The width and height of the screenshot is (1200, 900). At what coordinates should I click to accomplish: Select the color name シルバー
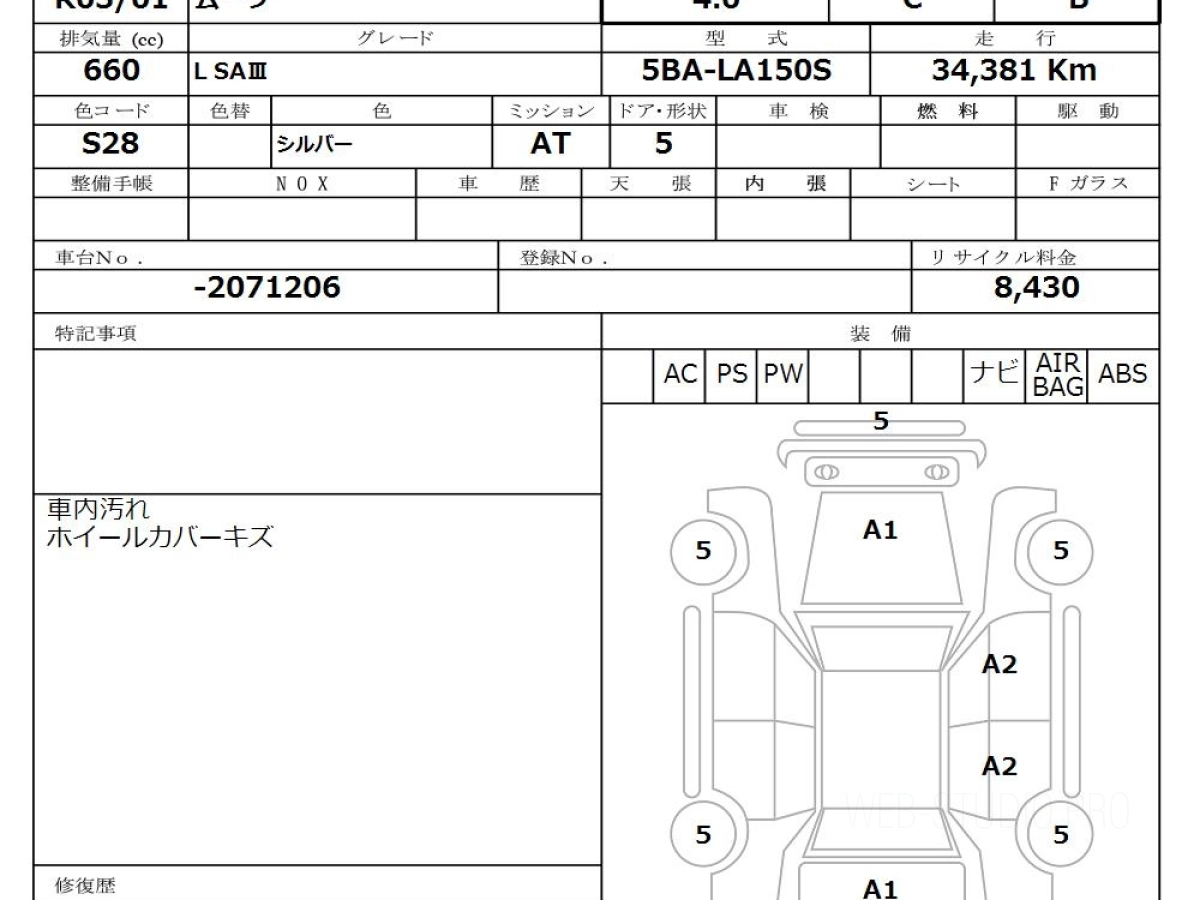[x=315, y=145]
